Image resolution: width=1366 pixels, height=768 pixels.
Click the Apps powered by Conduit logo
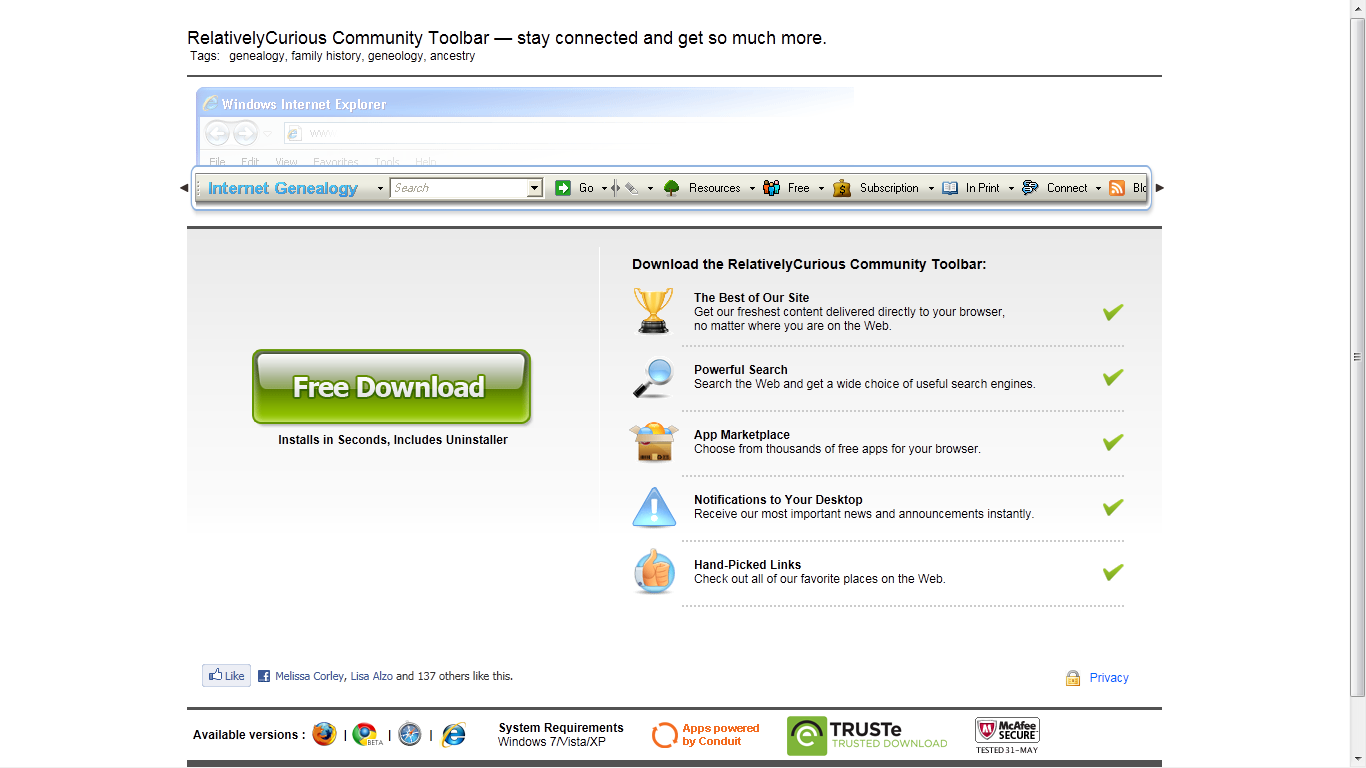coord(706,735)
